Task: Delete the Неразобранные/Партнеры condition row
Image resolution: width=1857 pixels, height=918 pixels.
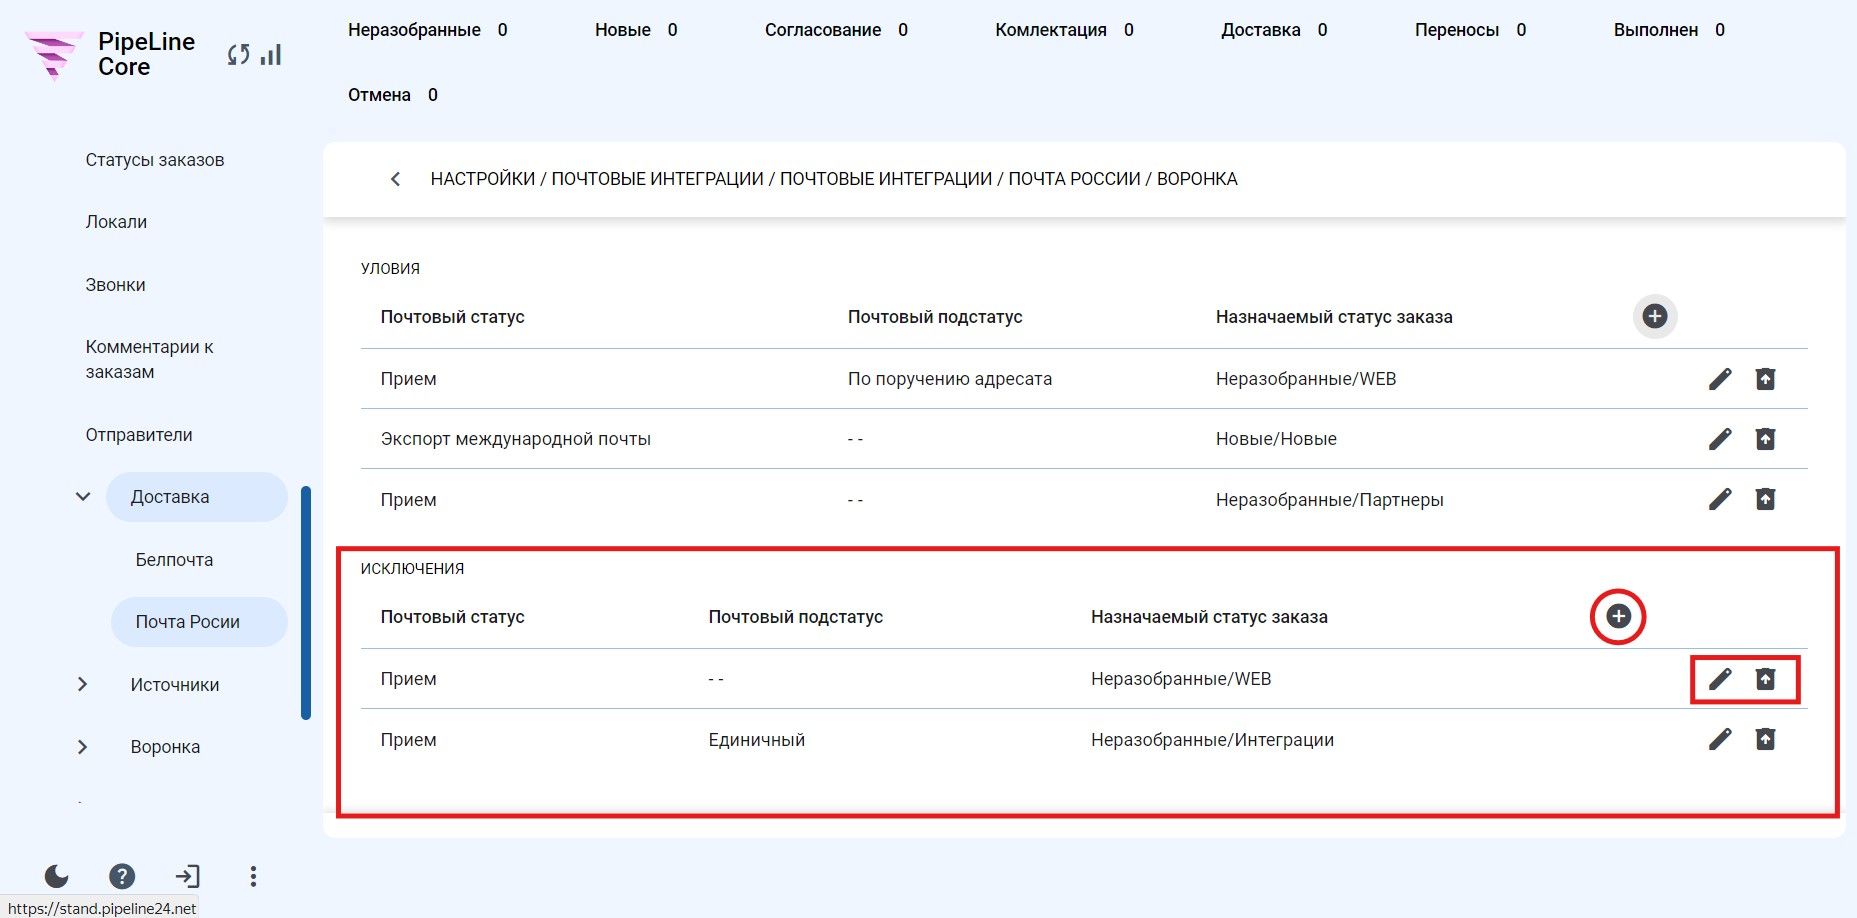Action: point(1766,499)
